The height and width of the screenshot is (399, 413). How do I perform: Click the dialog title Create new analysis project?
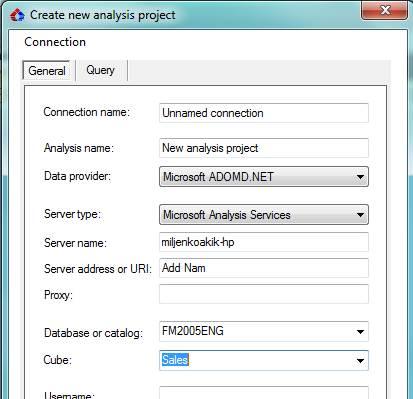click(x=103, y=15)
